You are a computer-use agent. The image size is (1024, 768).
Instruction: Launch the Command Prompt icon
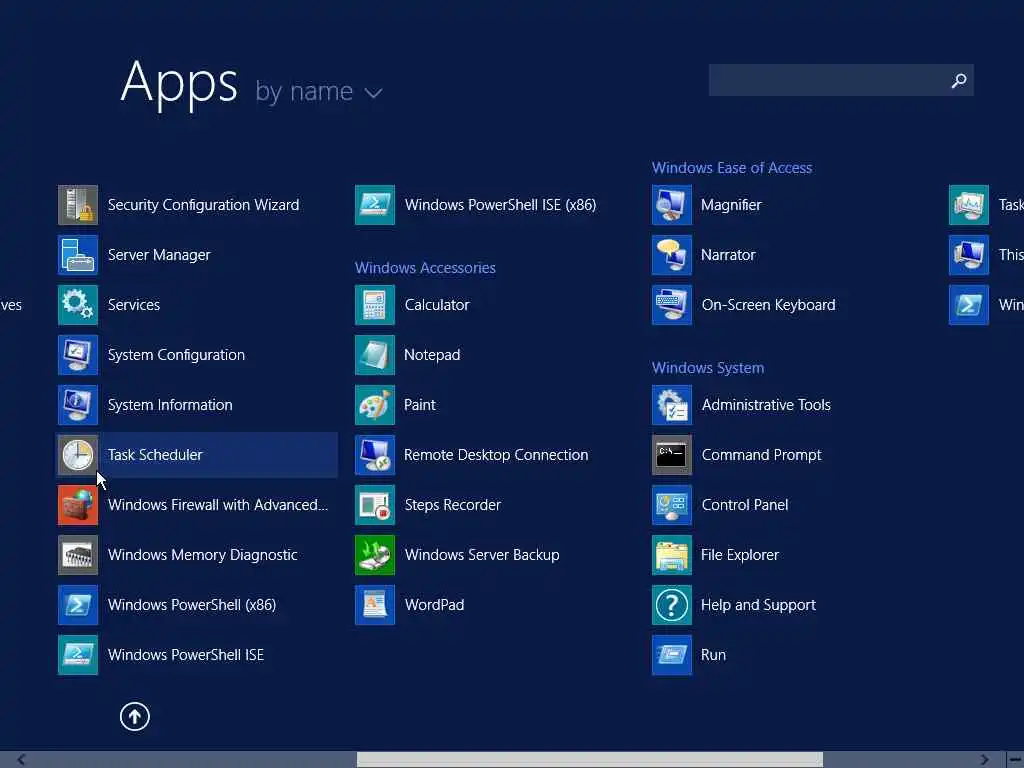point(672,455)
